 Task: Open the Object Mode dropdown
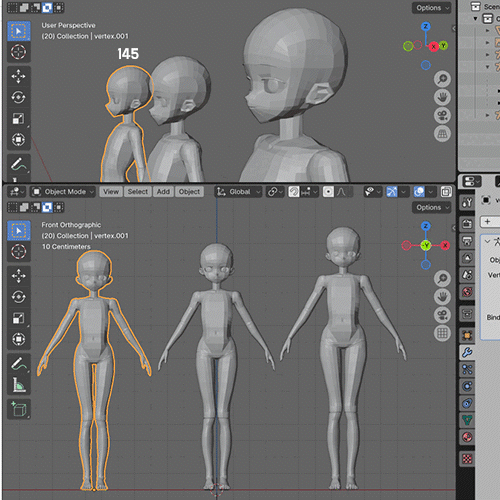click(63, 192)
